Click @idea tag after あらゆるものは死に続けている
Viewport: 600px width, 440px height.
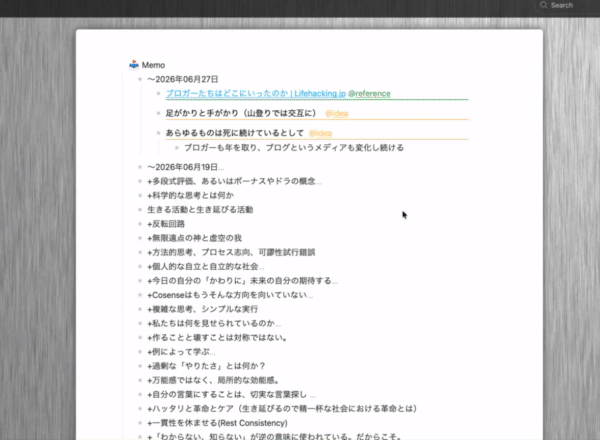(x=320, y=133)
